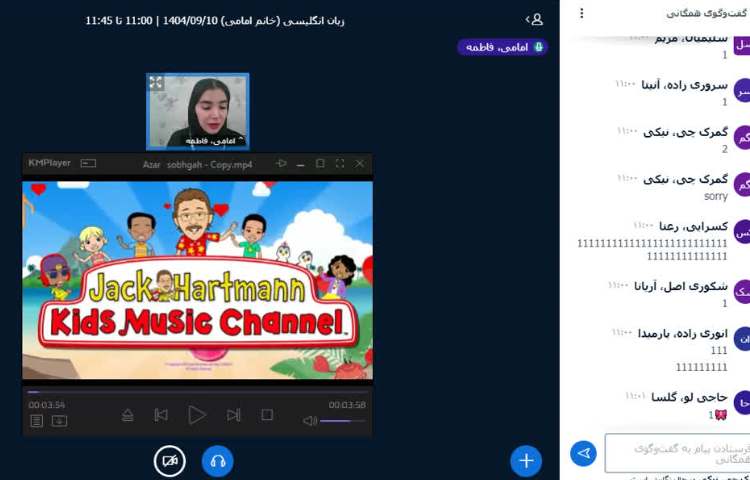Click the Azar sobhgah - Copy.mp4 title
Viewport: 750px width, 480px height.
pos(198,164)
